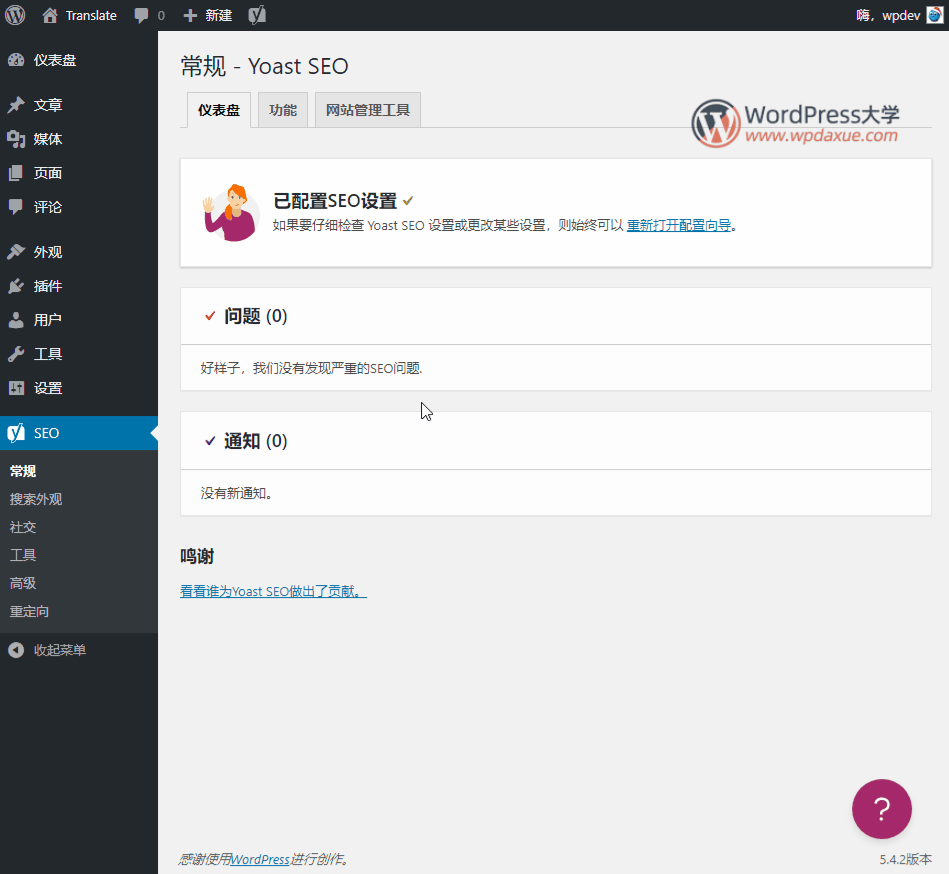The image size is (949, 874).
Task: Open 媒体 label in the sidebar menu
Action: click(48, 139)
